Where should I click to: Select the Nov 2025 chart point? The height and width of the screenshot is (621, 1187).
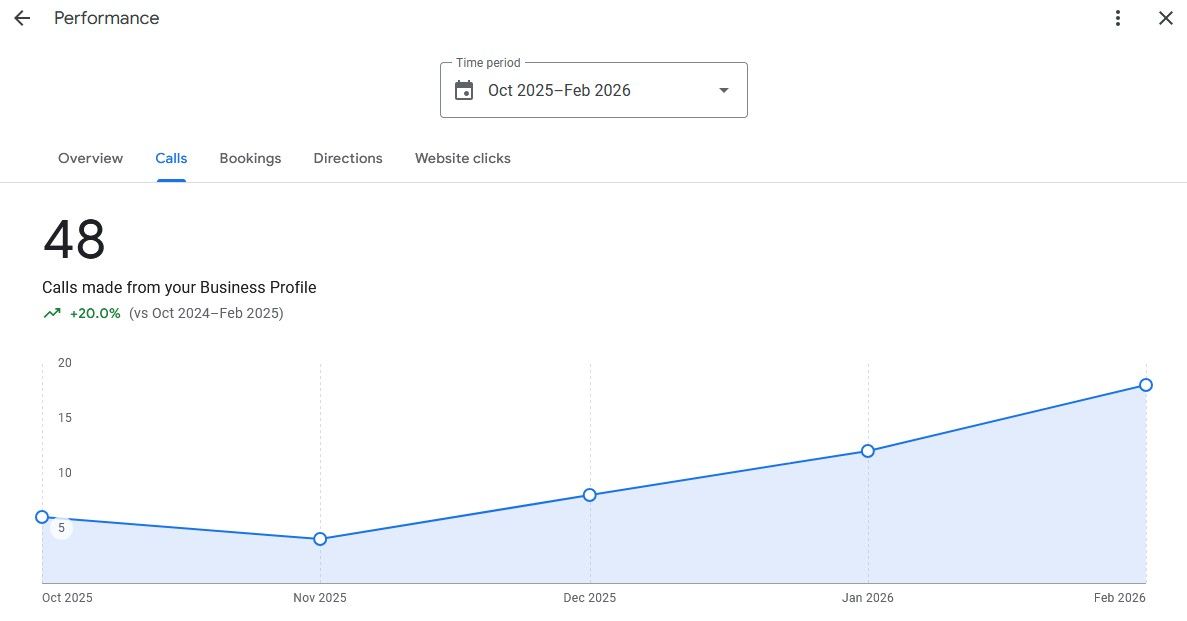(320, 539)
